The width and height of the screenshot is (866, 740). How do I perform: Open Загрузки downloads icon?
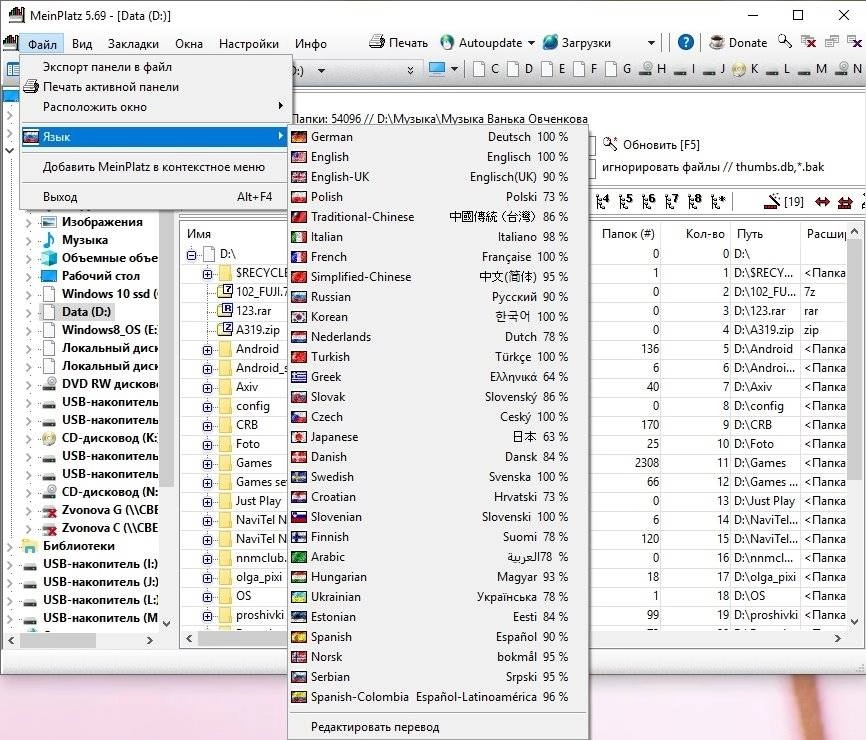tap(550, 43)
